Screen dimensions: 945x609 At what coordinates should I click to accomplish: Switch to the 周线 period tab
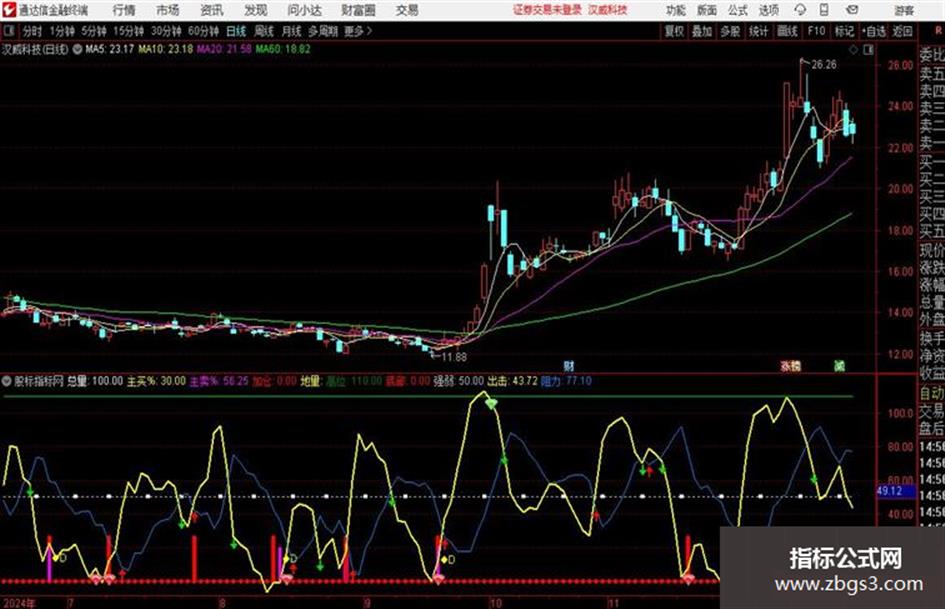pyautogui.click(x=264, y=31)
